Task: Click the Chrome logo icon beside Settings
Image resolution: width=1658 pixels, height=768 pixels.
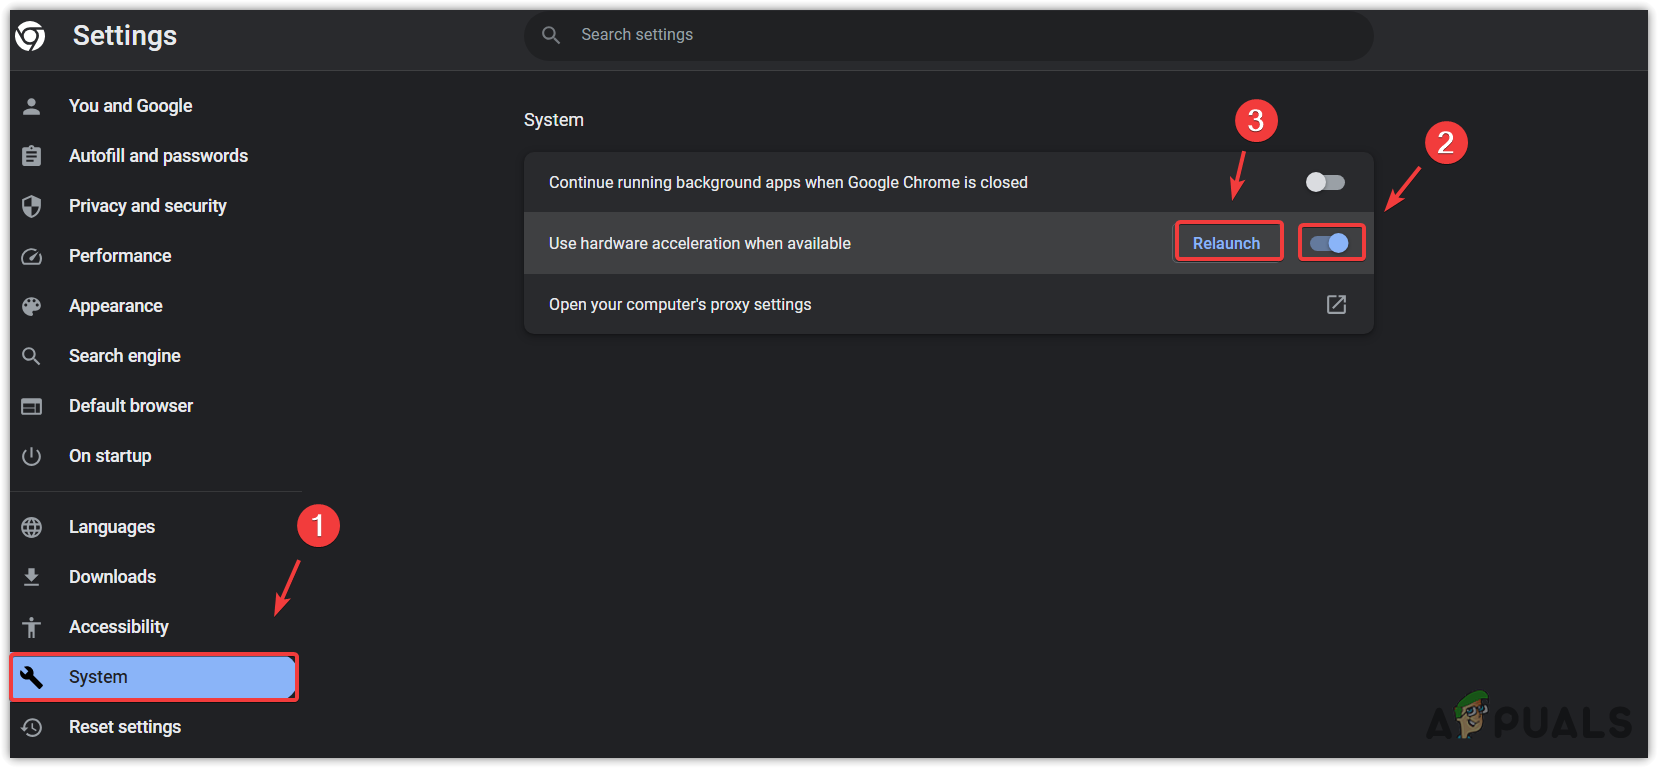Action: click(30, 36)
